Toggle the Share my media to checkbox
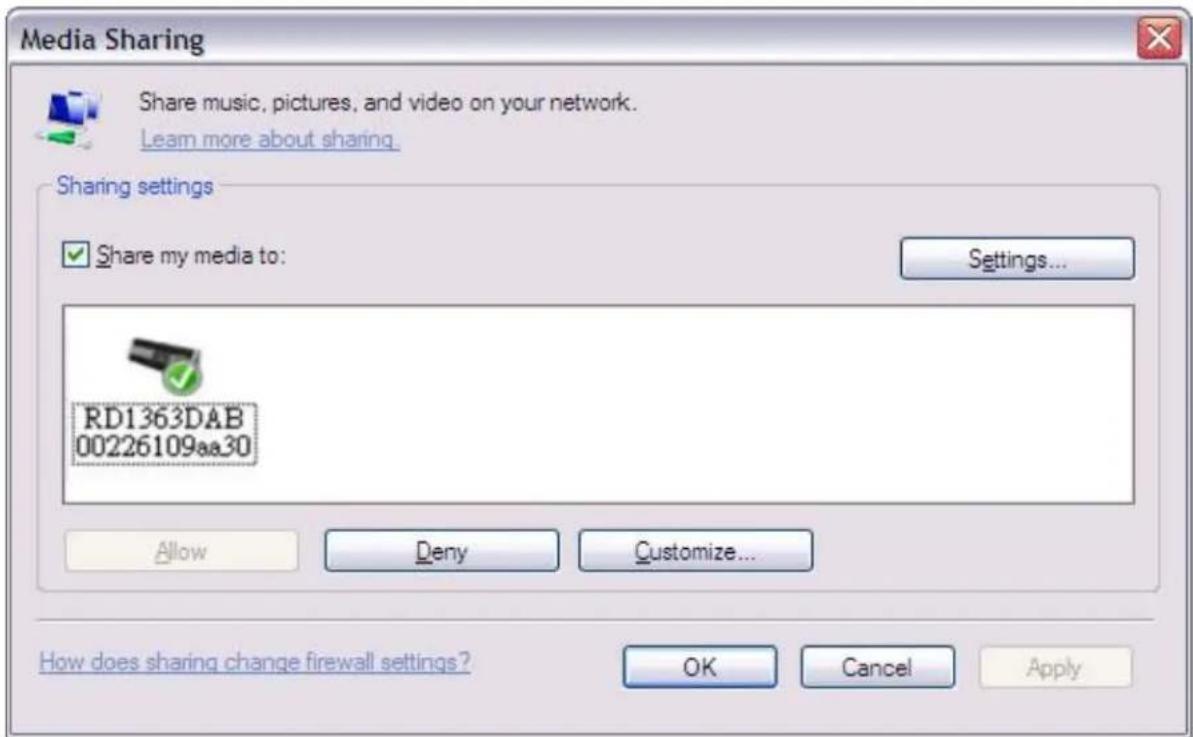The image size is (1193, 737). (75, 255)
